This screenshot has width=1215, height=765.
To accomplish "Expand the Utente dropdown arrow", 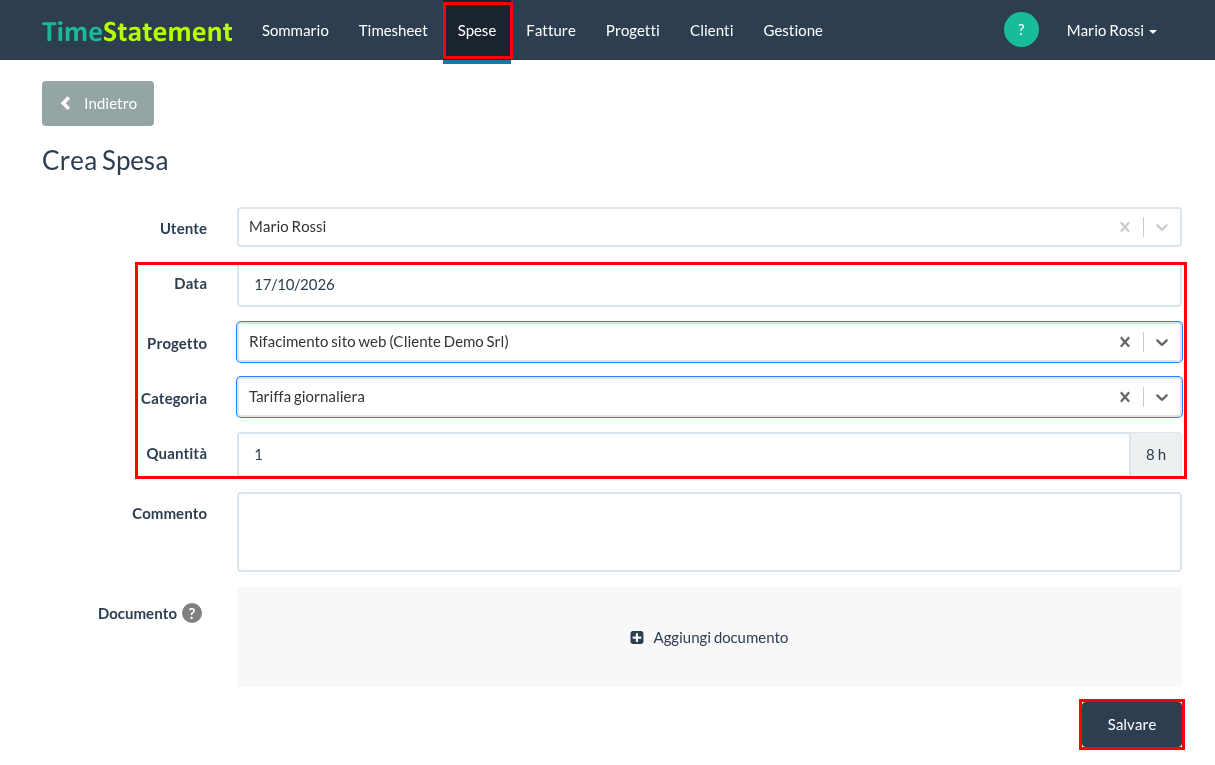I will pos(1162,227).
